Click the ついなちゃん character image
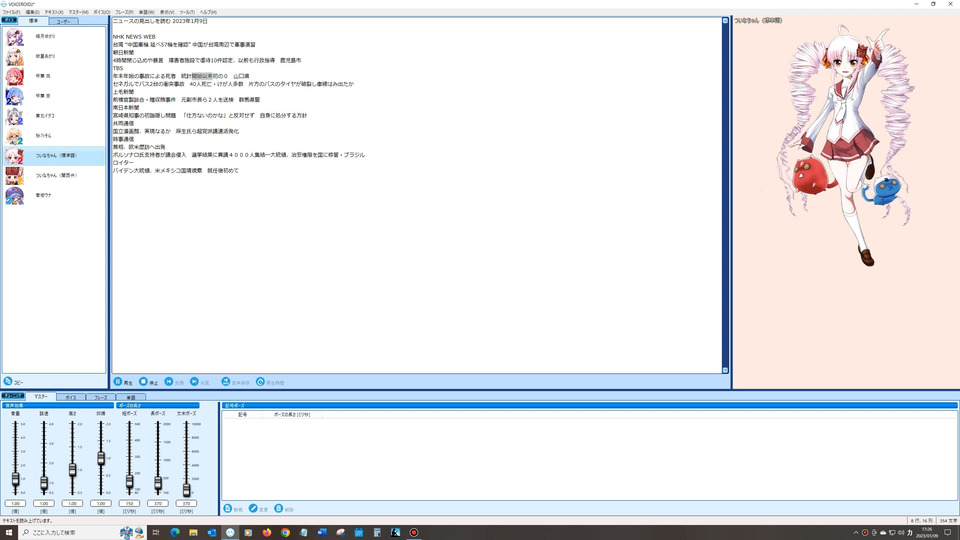This screenshot has width=960, height=540. [x=846, y=147]
